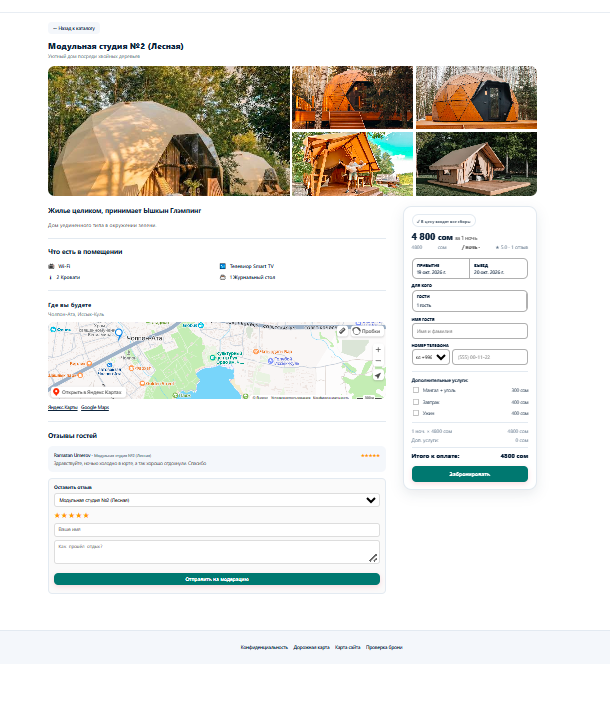Zoom out the map with minus button
This screenshot has width=610, height=719.
click(378, 361)
